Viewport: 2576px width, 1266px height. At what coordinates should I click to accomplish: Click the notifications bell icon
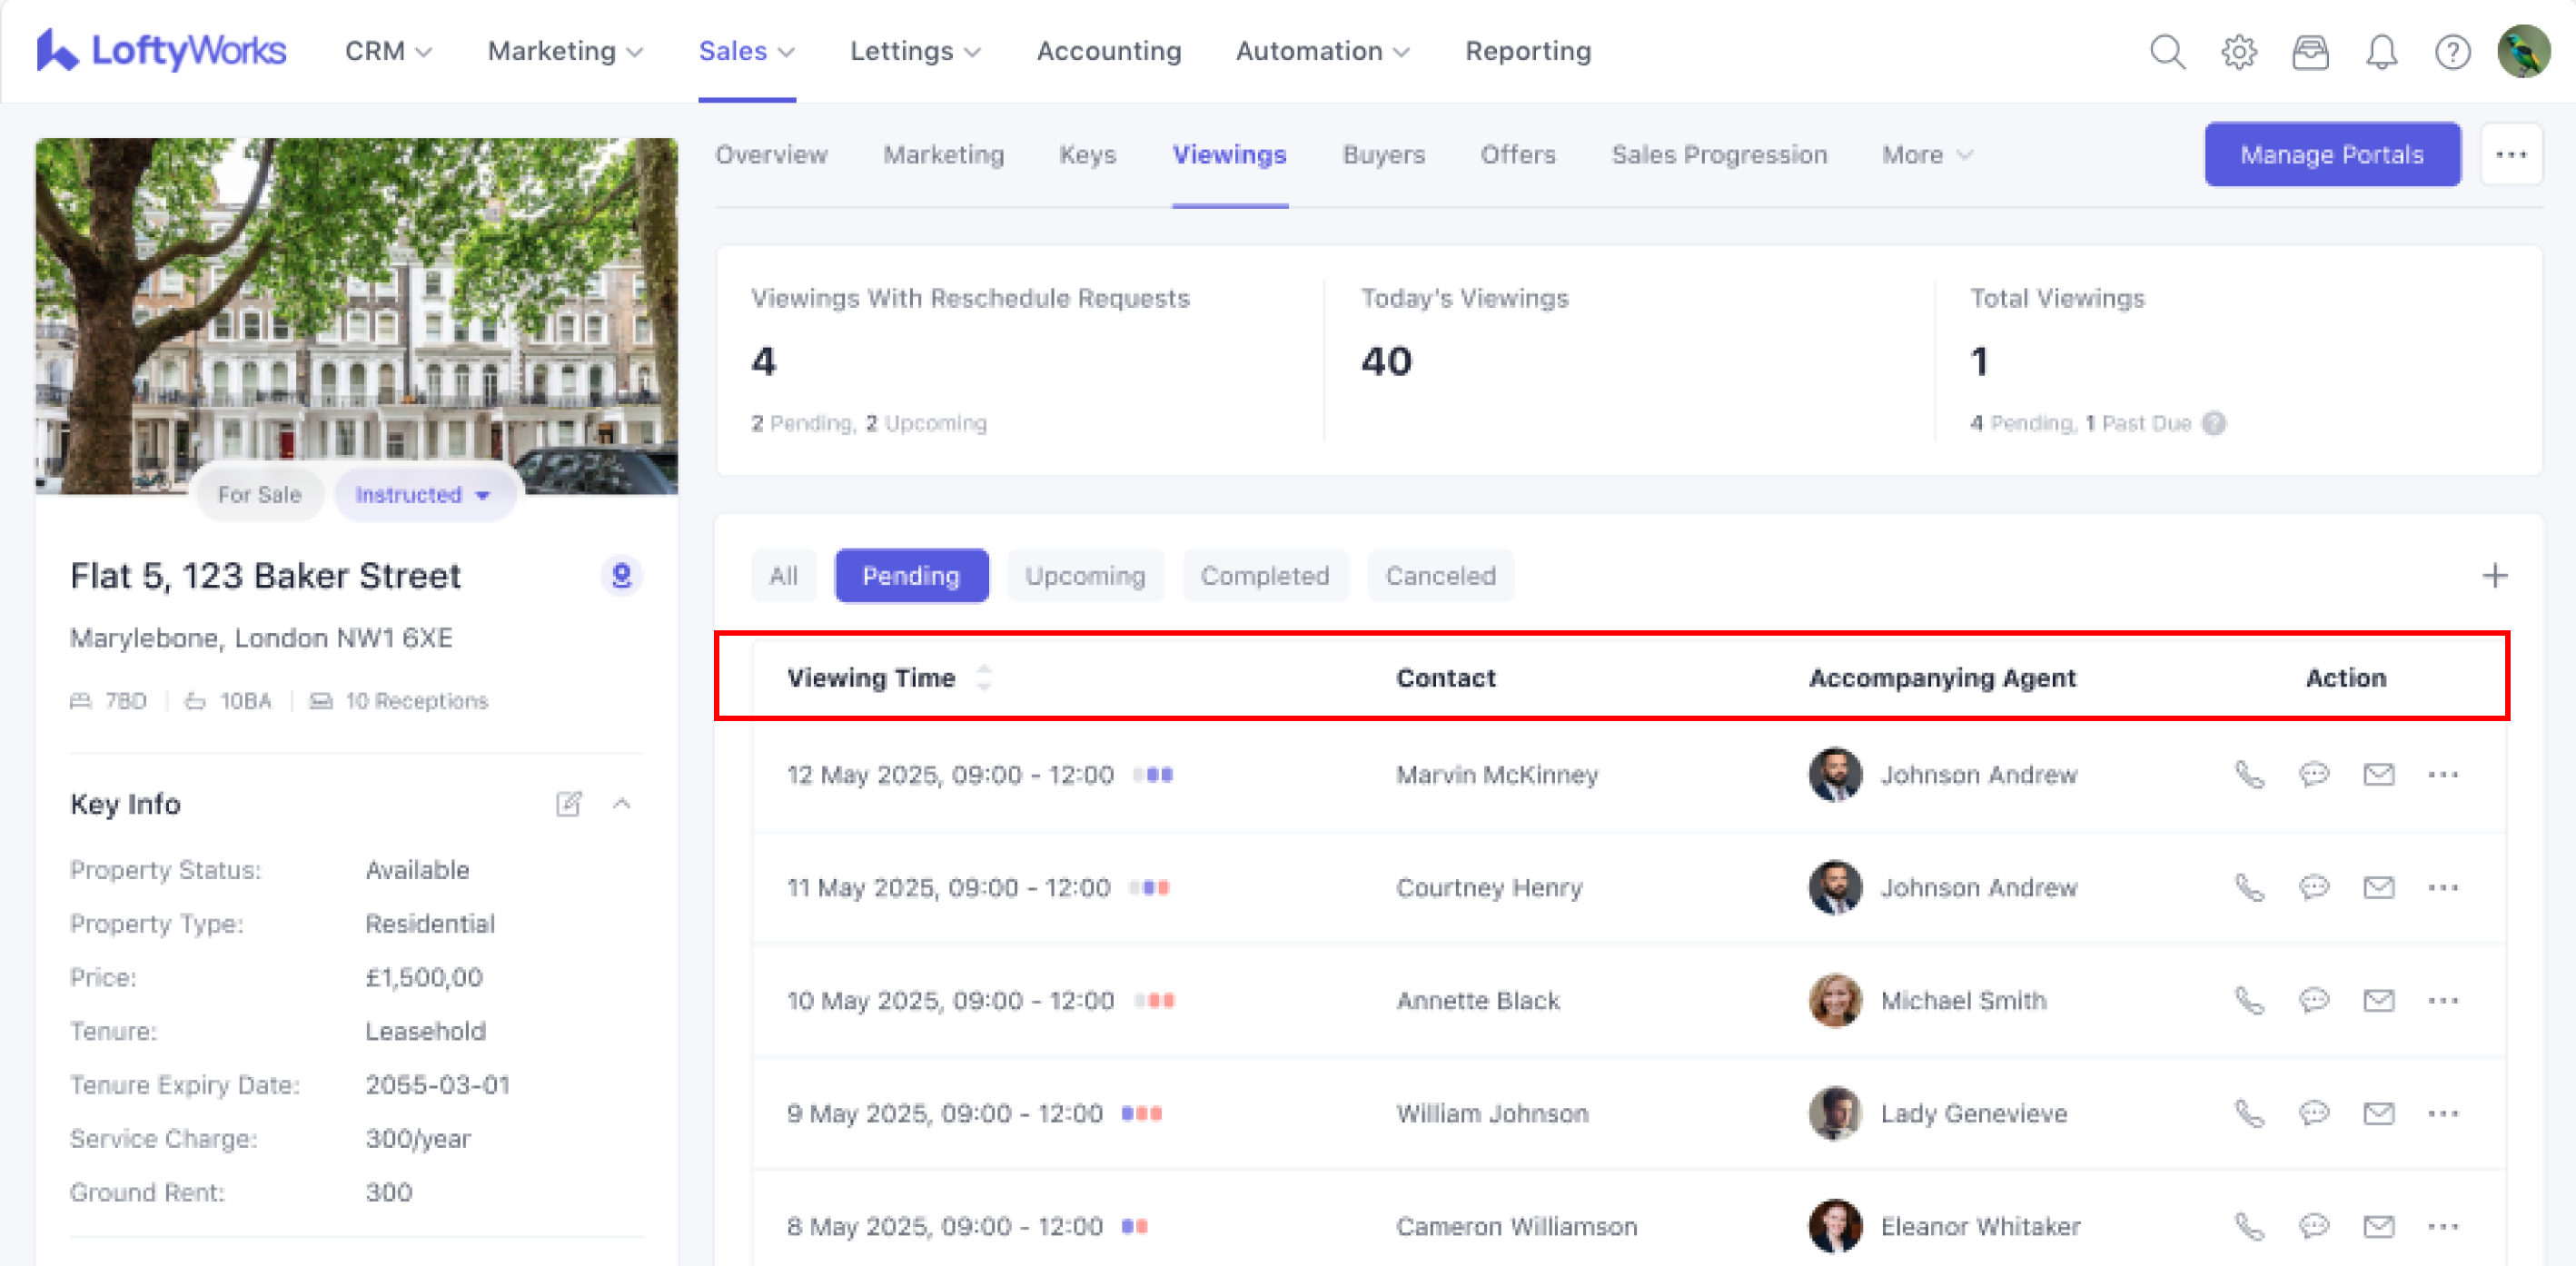click(x=2381, y=51)
